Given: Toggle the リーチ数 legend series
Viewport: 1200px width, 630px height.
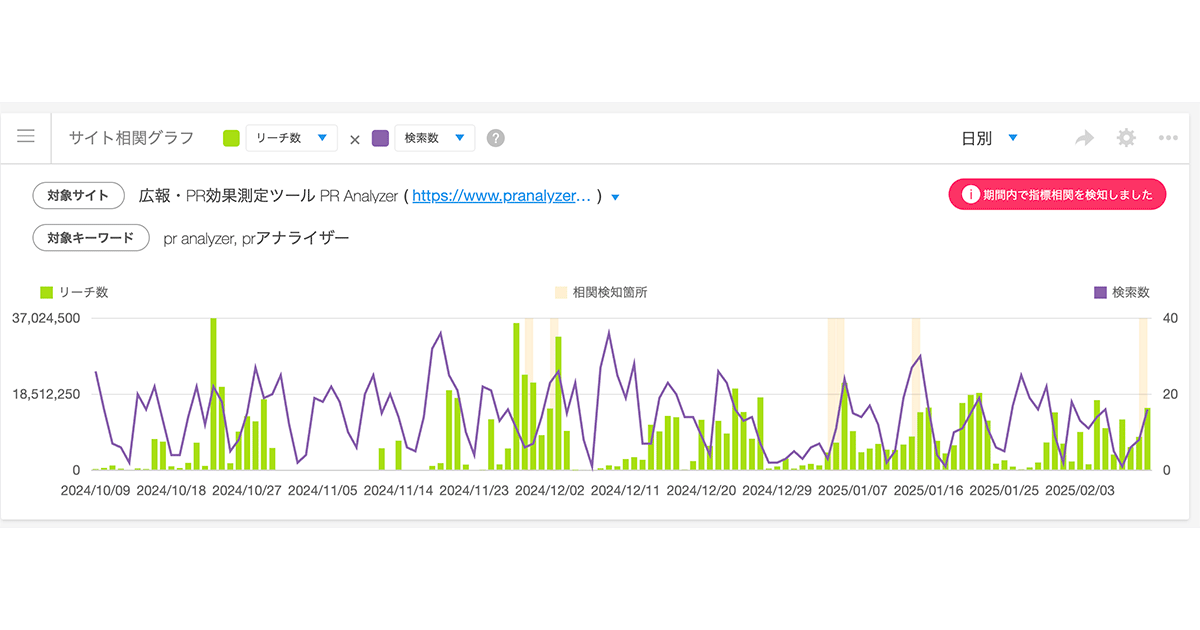Looking at the screenshot, I should (x=74, y=292).
